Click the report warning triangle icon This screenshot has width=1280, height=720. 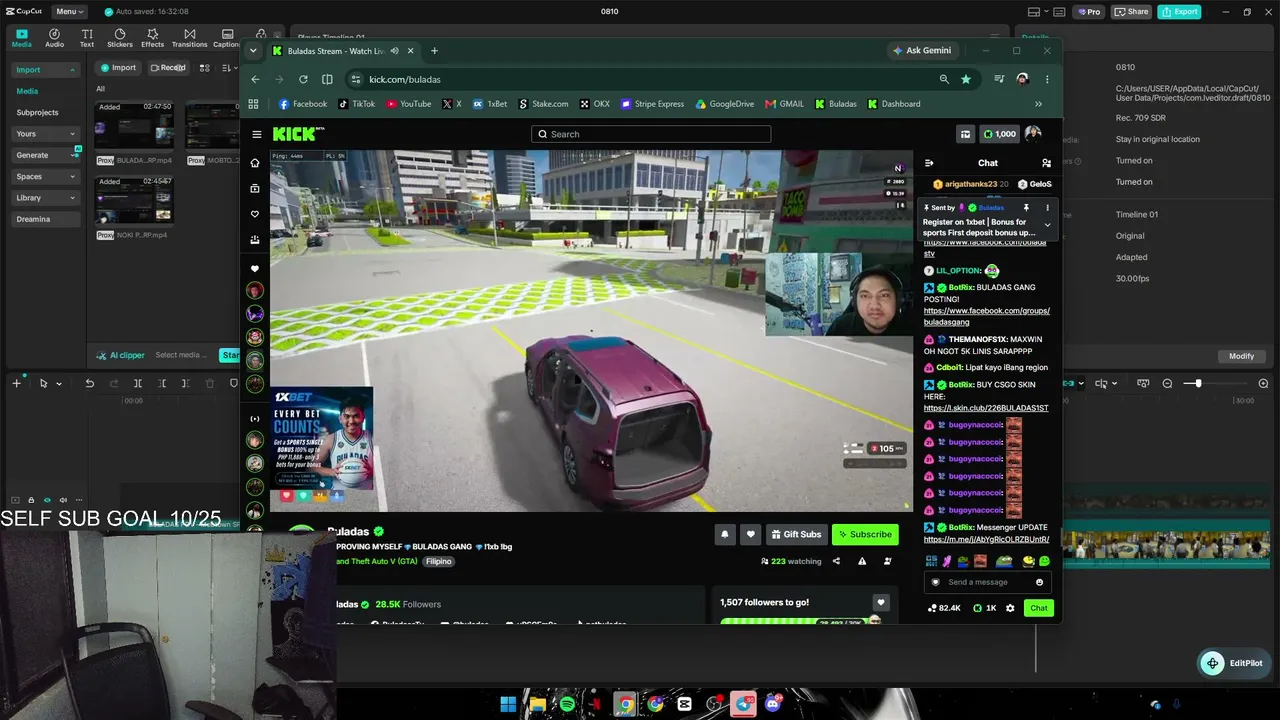pyautogui.click(x=862, y=561)
